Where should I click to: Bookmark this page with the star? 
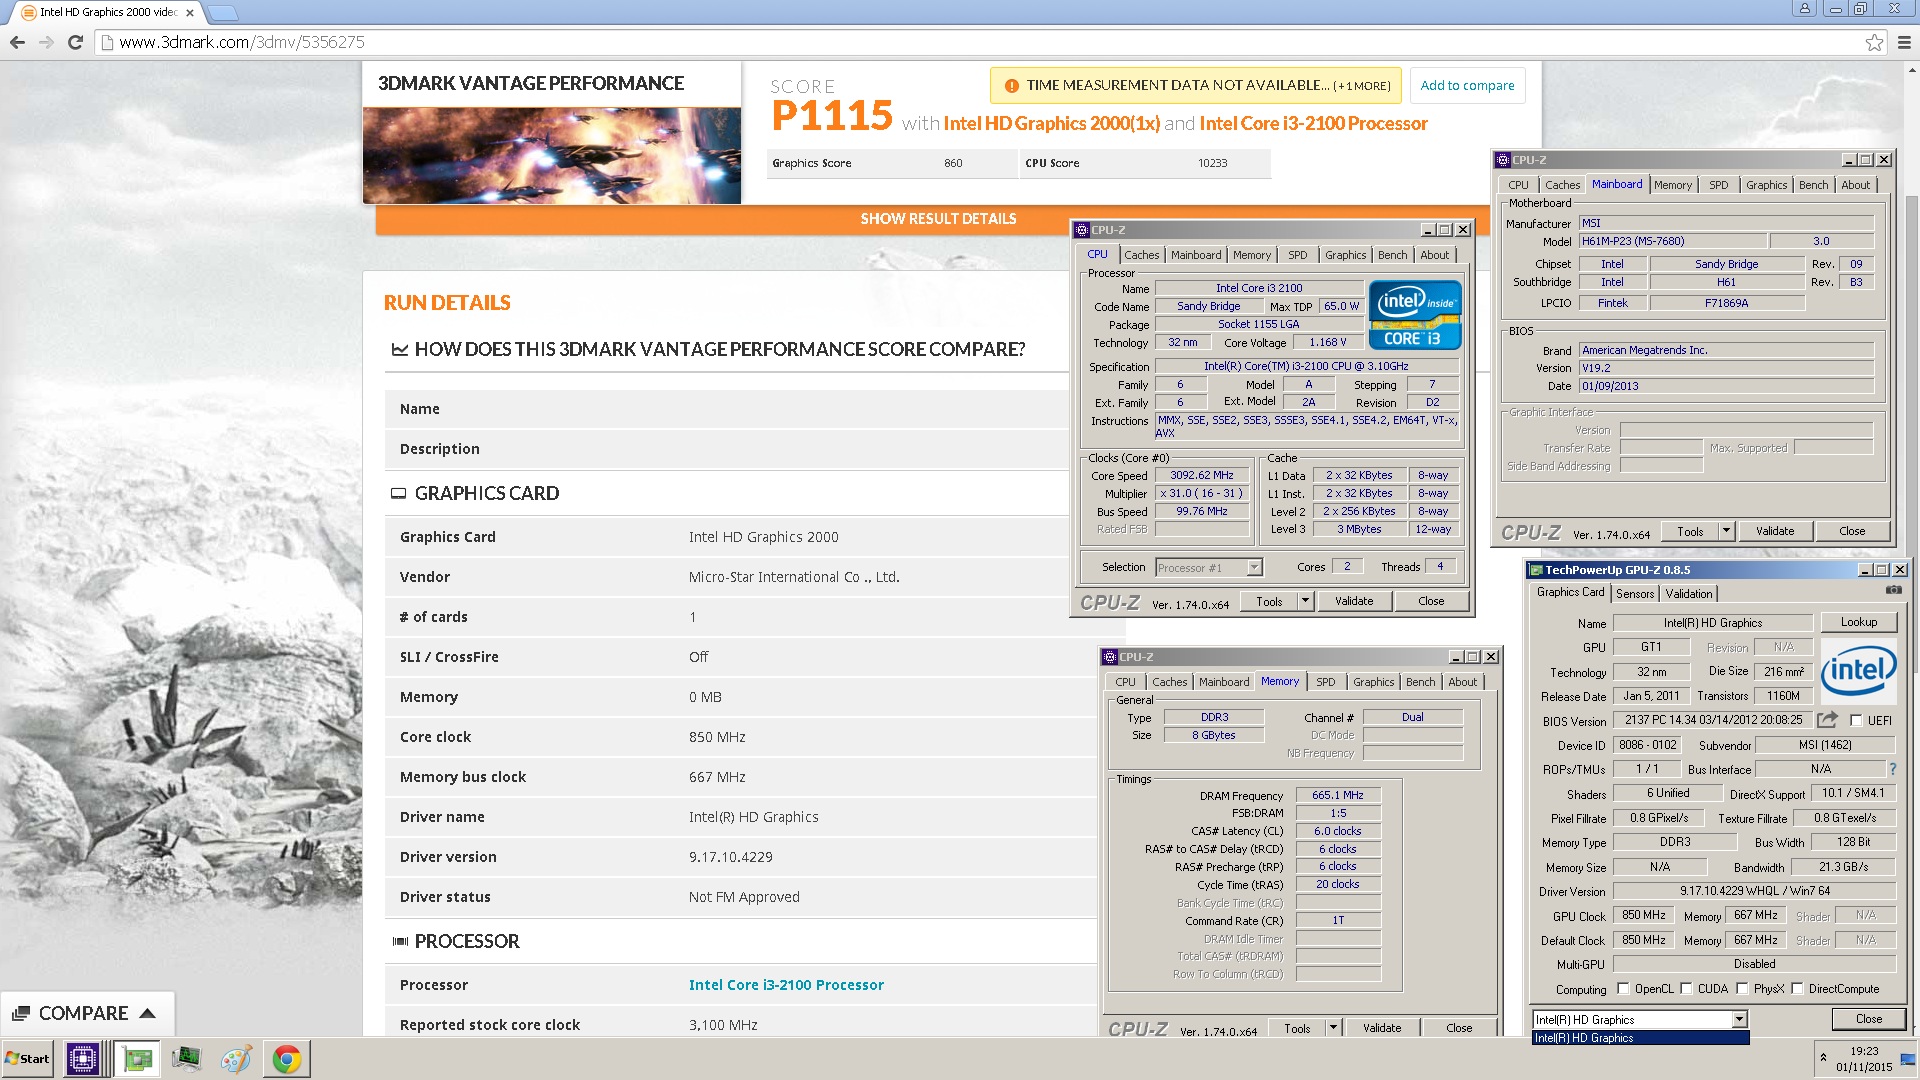[1874, 42]
